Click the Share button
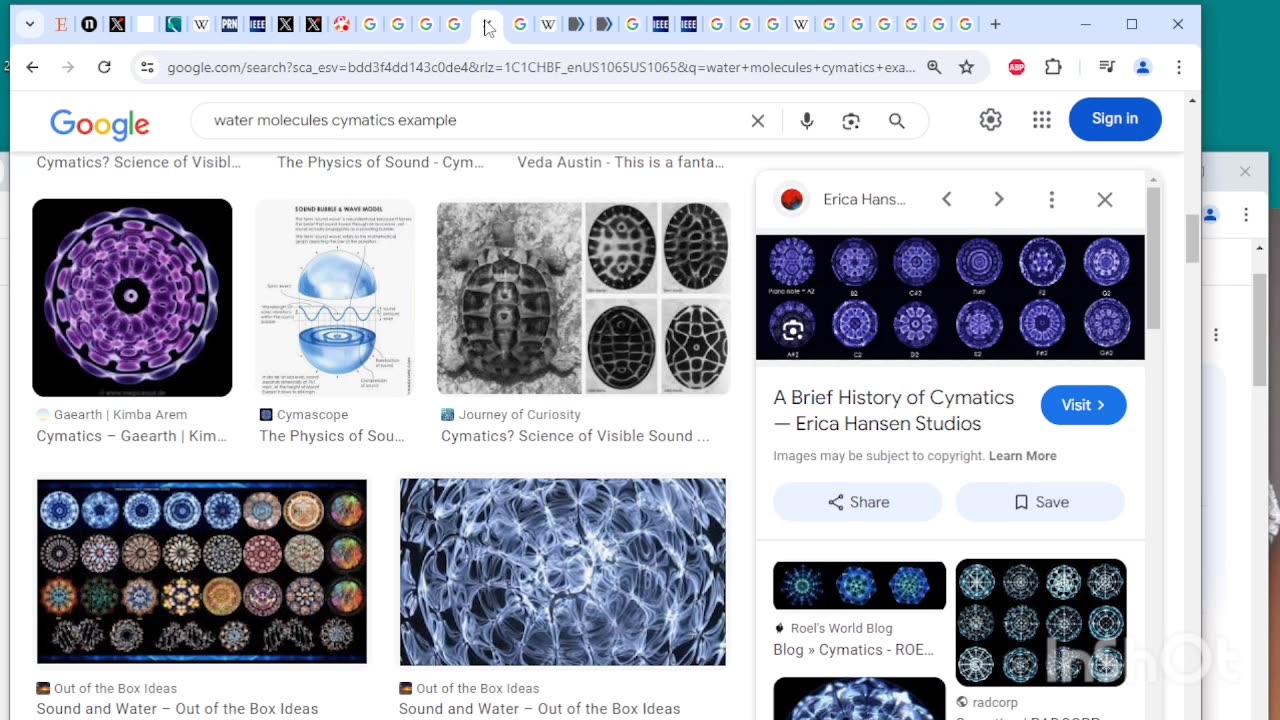1280x720 pixels. [858, 502]
